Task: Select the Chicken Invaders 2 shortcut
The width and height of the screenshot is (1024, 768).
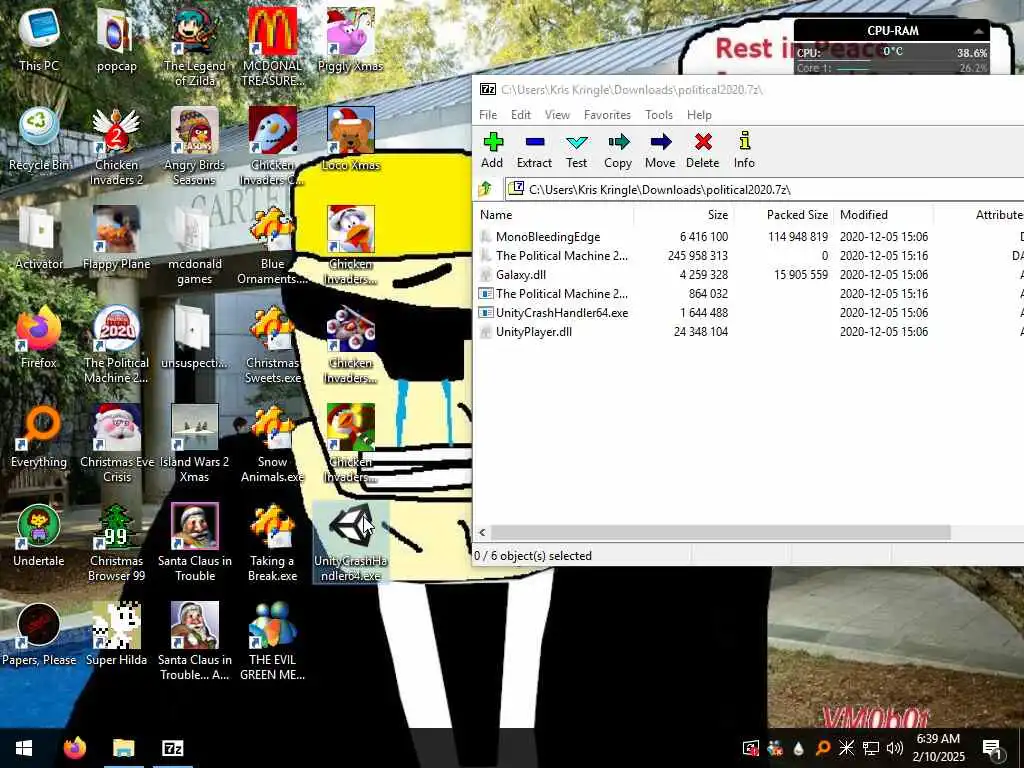Action: pos(116,146)
